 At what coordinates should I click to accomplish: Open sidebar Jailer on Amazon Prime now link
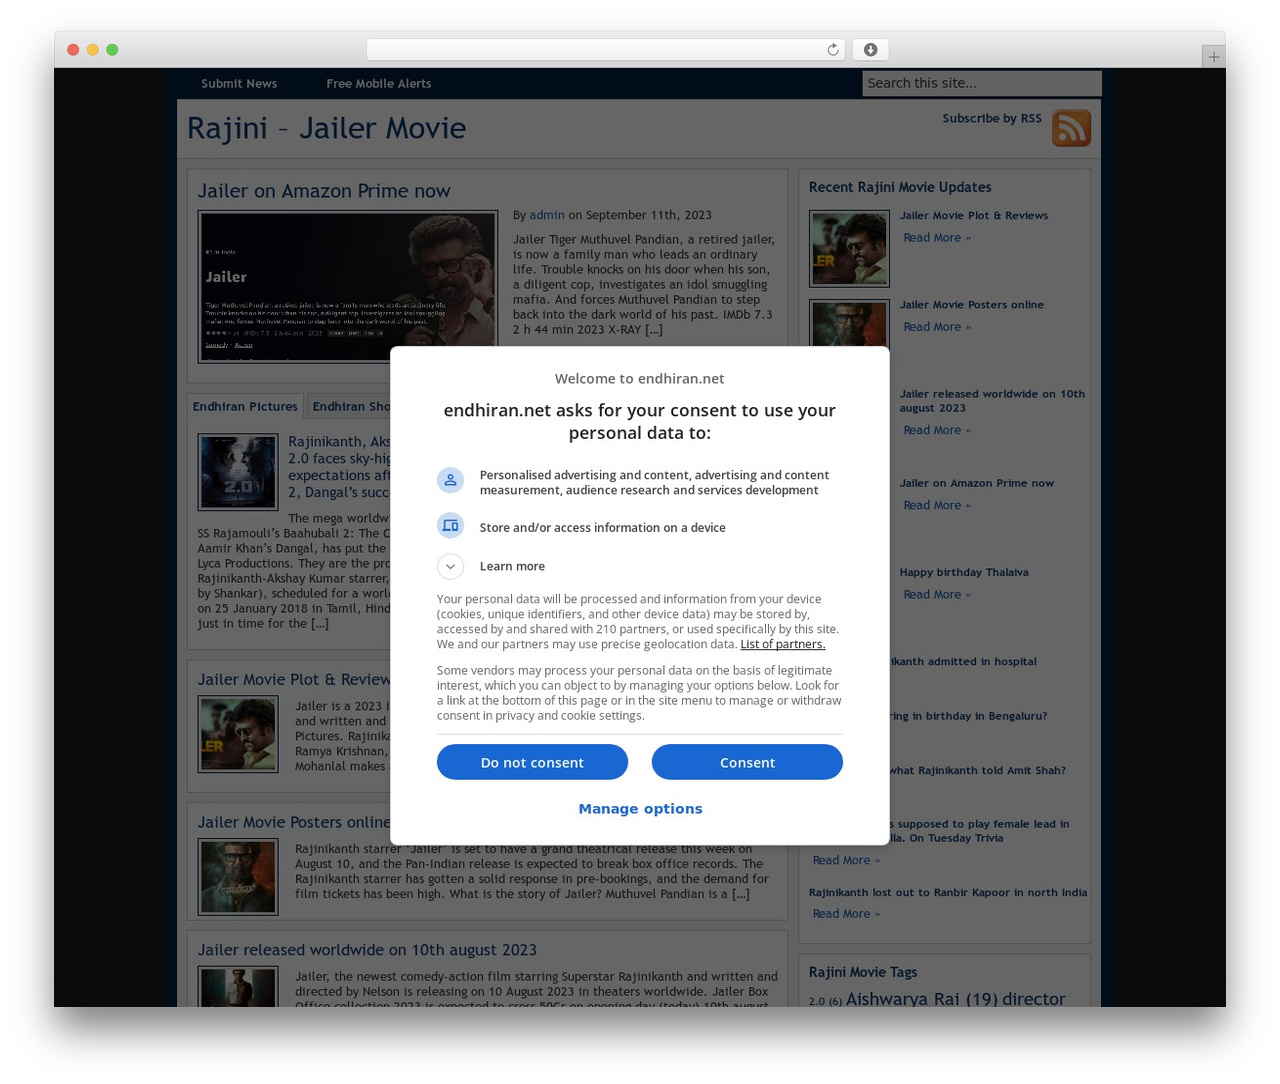pyautogui.click(x=977, y=483)
